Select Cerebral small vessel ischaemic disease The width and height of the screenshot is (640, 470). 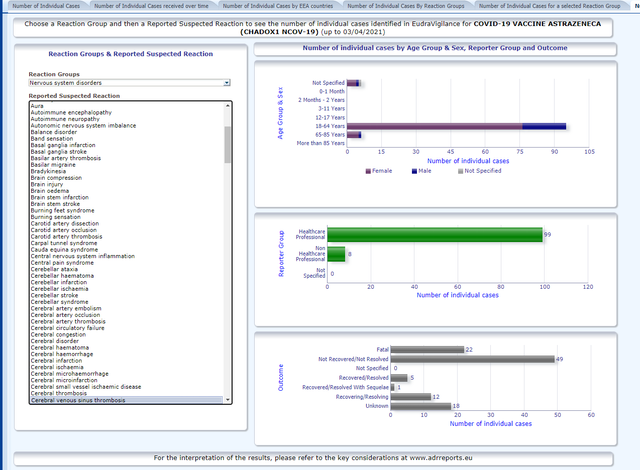click(x=86, y=386)
